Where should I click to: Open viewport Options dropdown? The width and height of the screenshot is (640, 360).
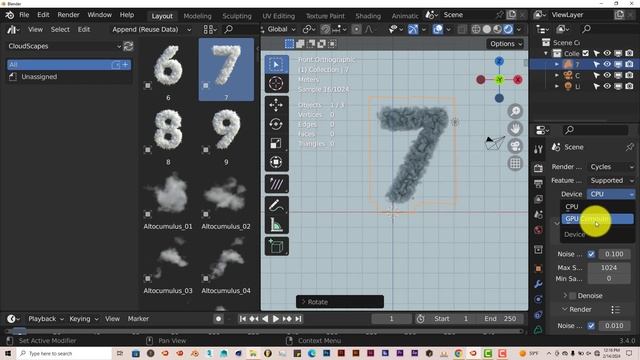(505, 44)
